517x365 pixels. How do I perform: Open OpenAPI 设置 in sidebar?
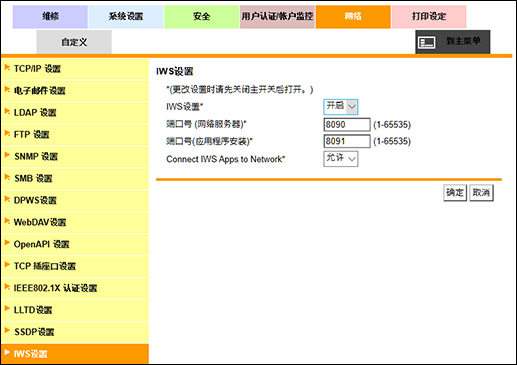coord(75,244)
